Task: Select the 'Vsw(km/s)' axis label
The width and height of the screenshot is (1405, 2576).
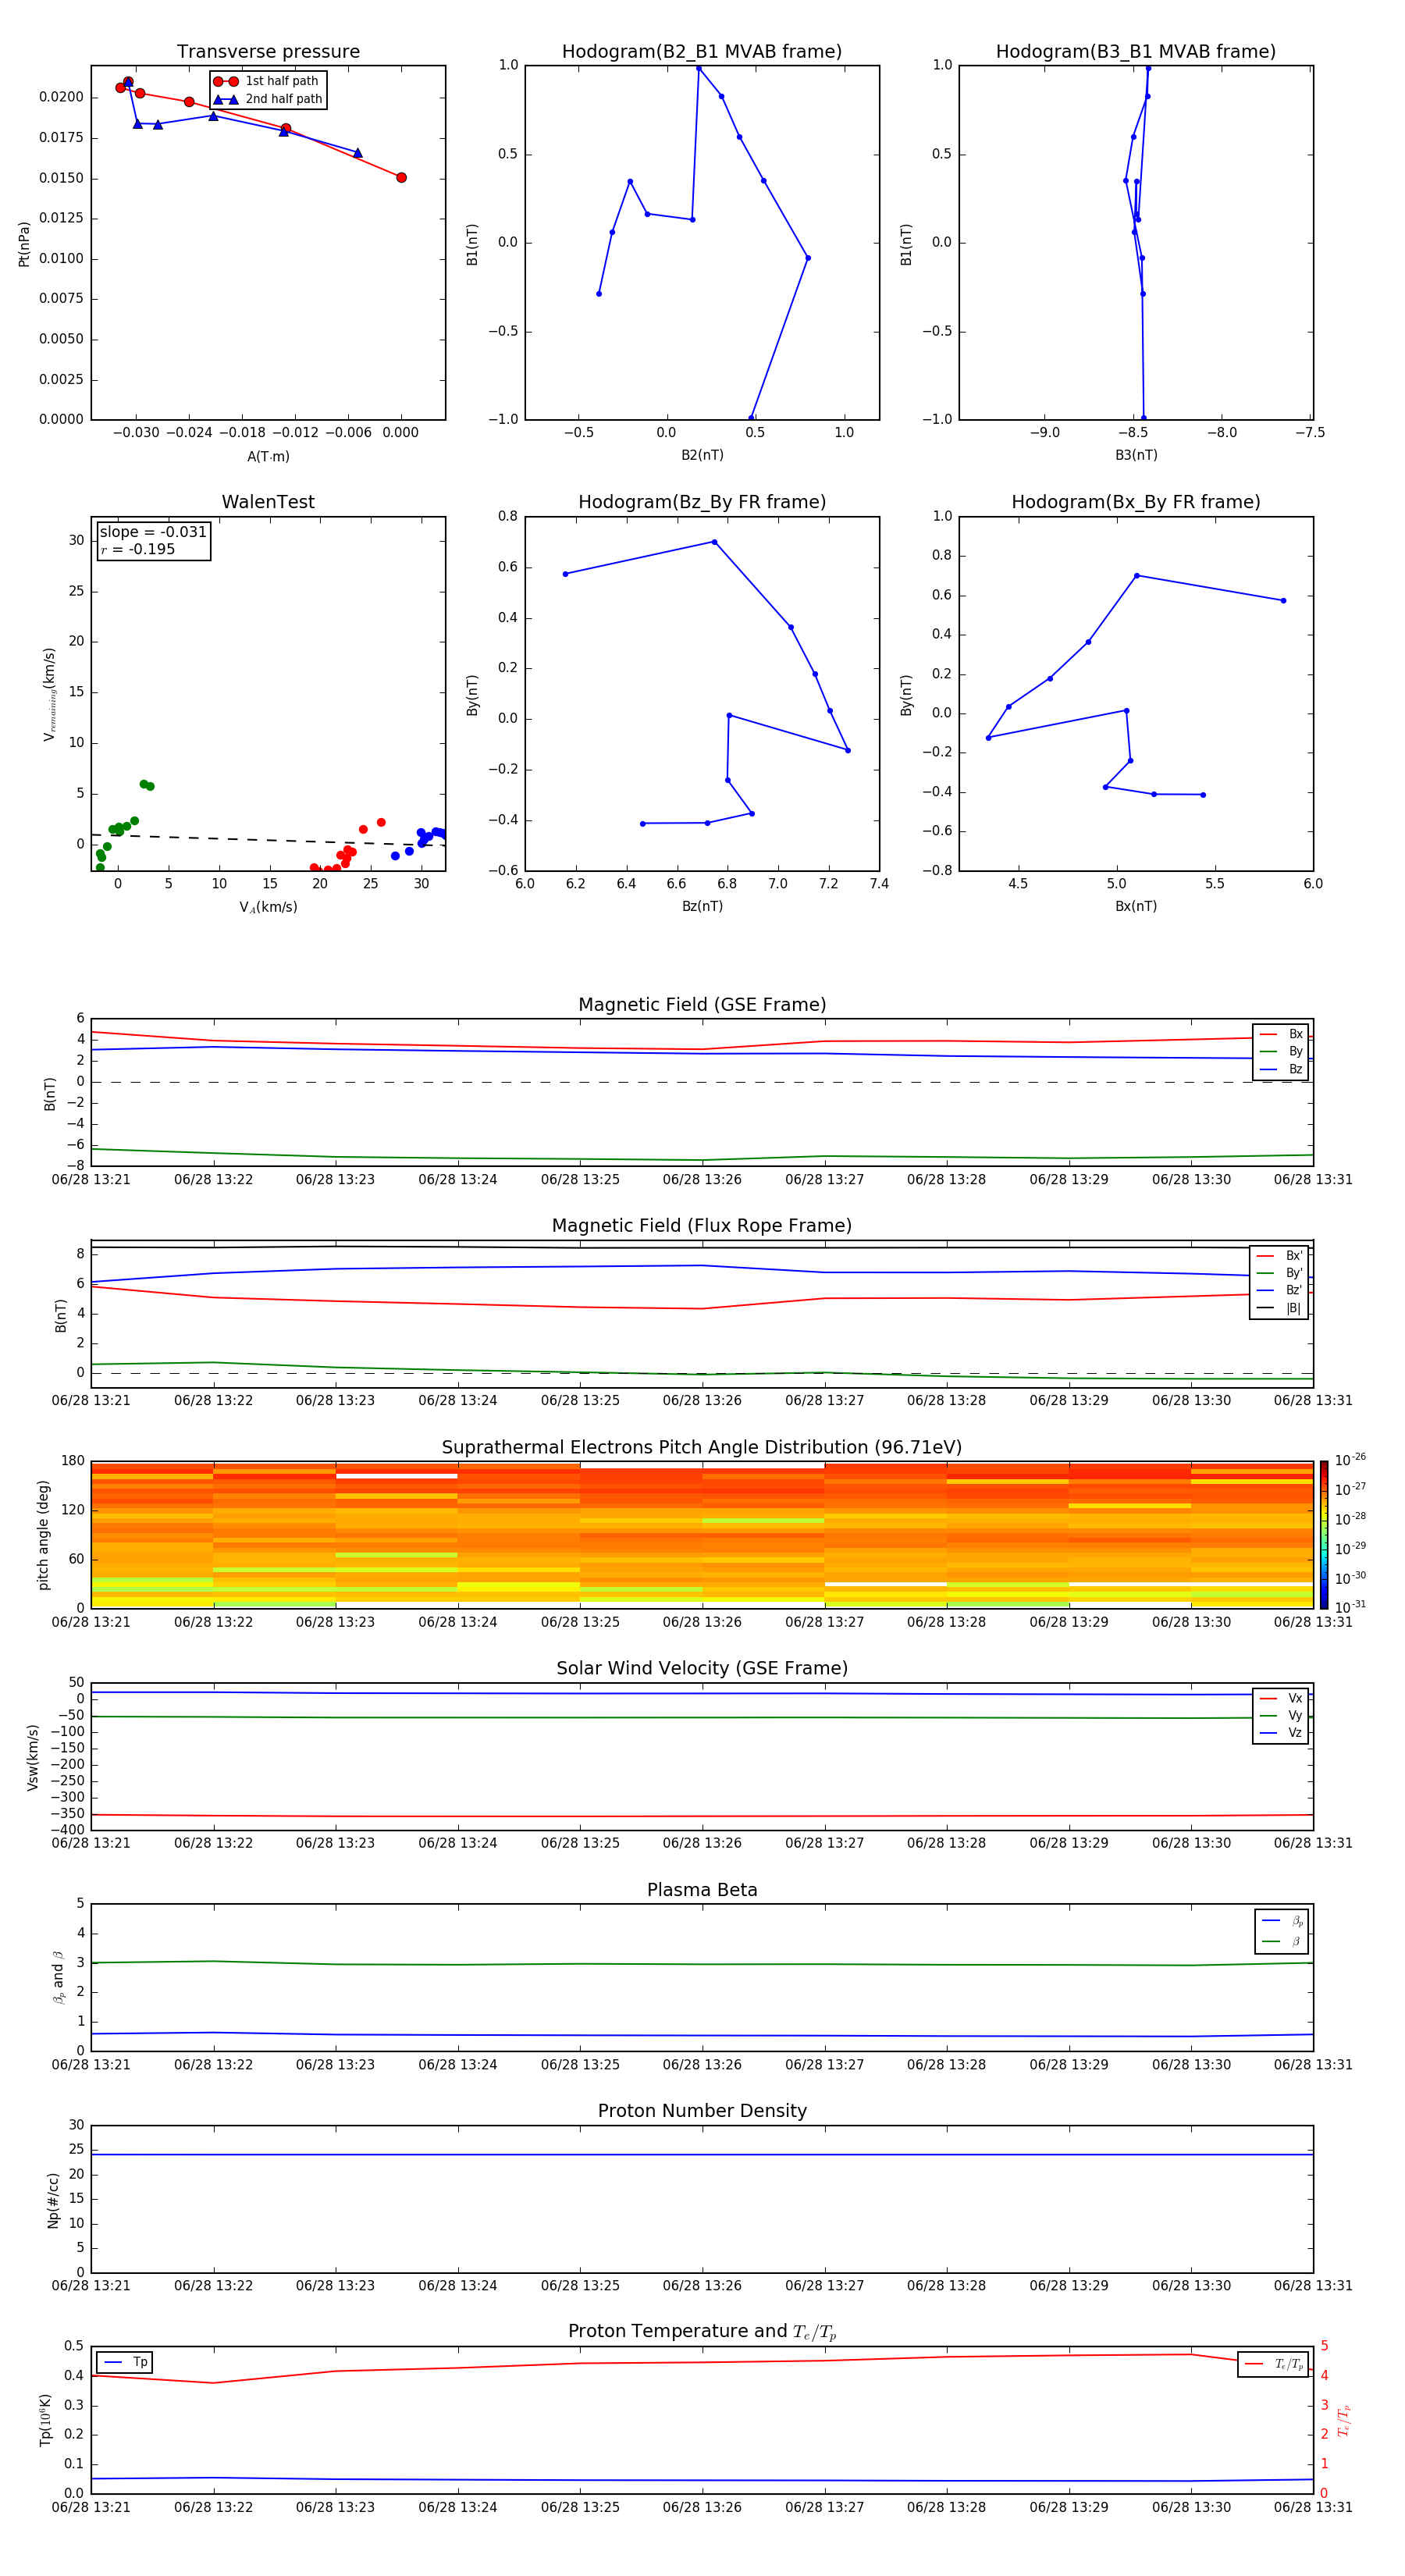Action: click(x=33, y=1758)
